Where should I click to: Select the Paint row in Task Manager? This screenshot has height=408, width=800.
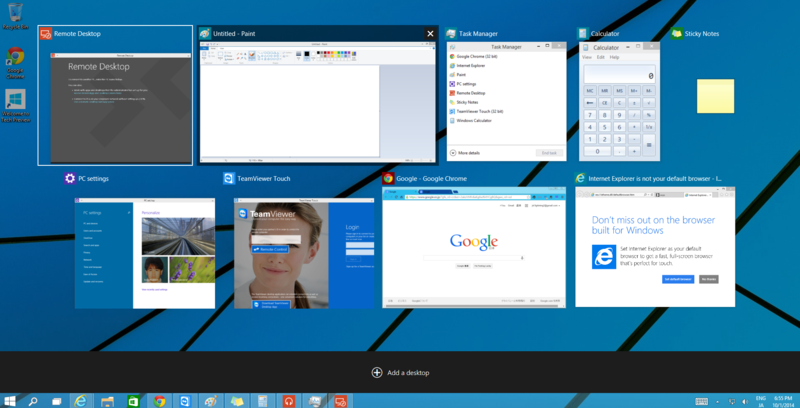click(x=506, y=74)
